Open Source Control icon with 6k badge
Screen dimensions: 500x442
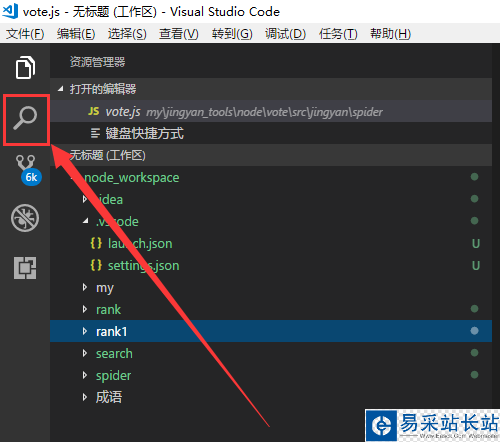(x=28, y=169)
